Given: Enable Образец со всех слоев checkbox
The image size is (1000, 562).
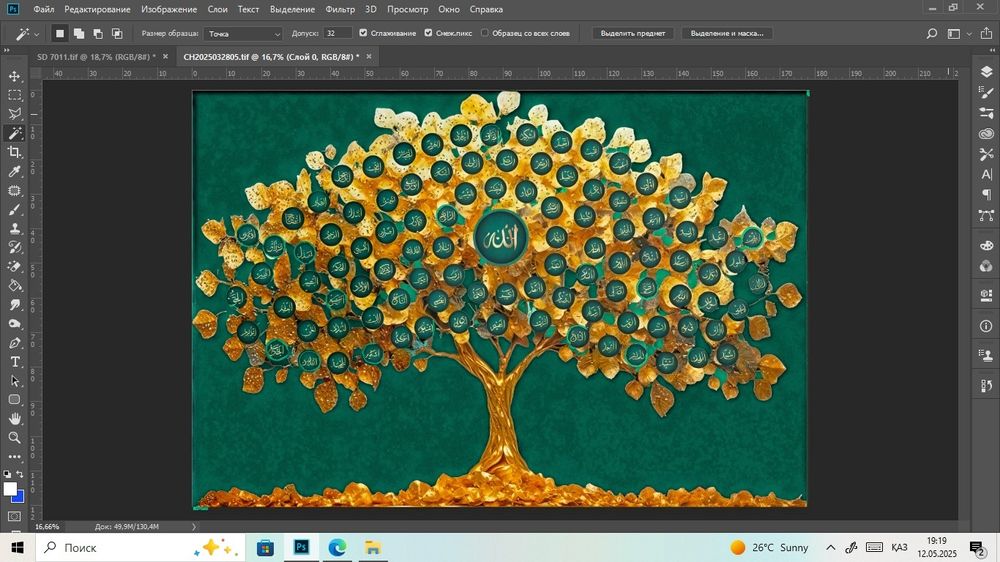Looking at the screenshot, I should click(x=485, y=33).
